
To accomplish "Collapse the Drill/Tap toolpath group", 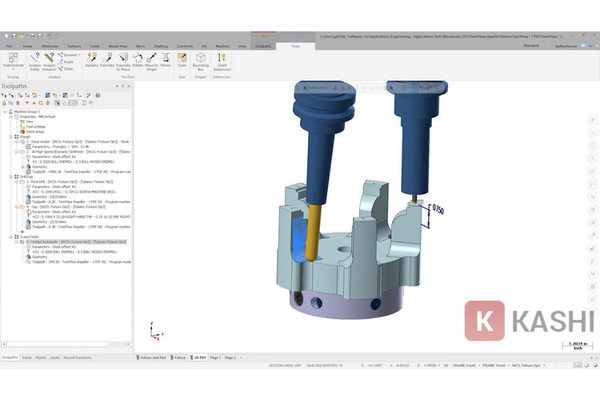I will pyautogui.click(x=9, y=177).
